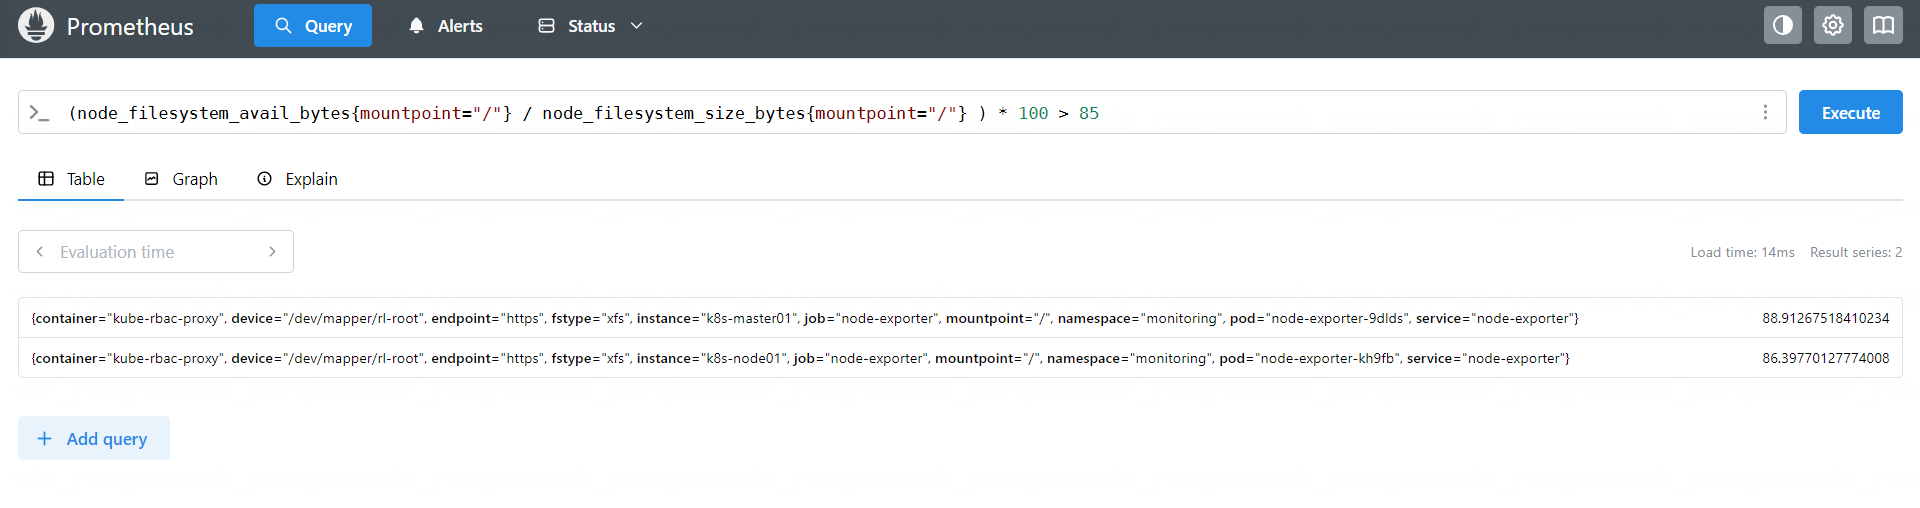The width and height of the screenshot is (1920, 508).
Task: Expand the Status dropdown menu
Action: pos(590,26)
